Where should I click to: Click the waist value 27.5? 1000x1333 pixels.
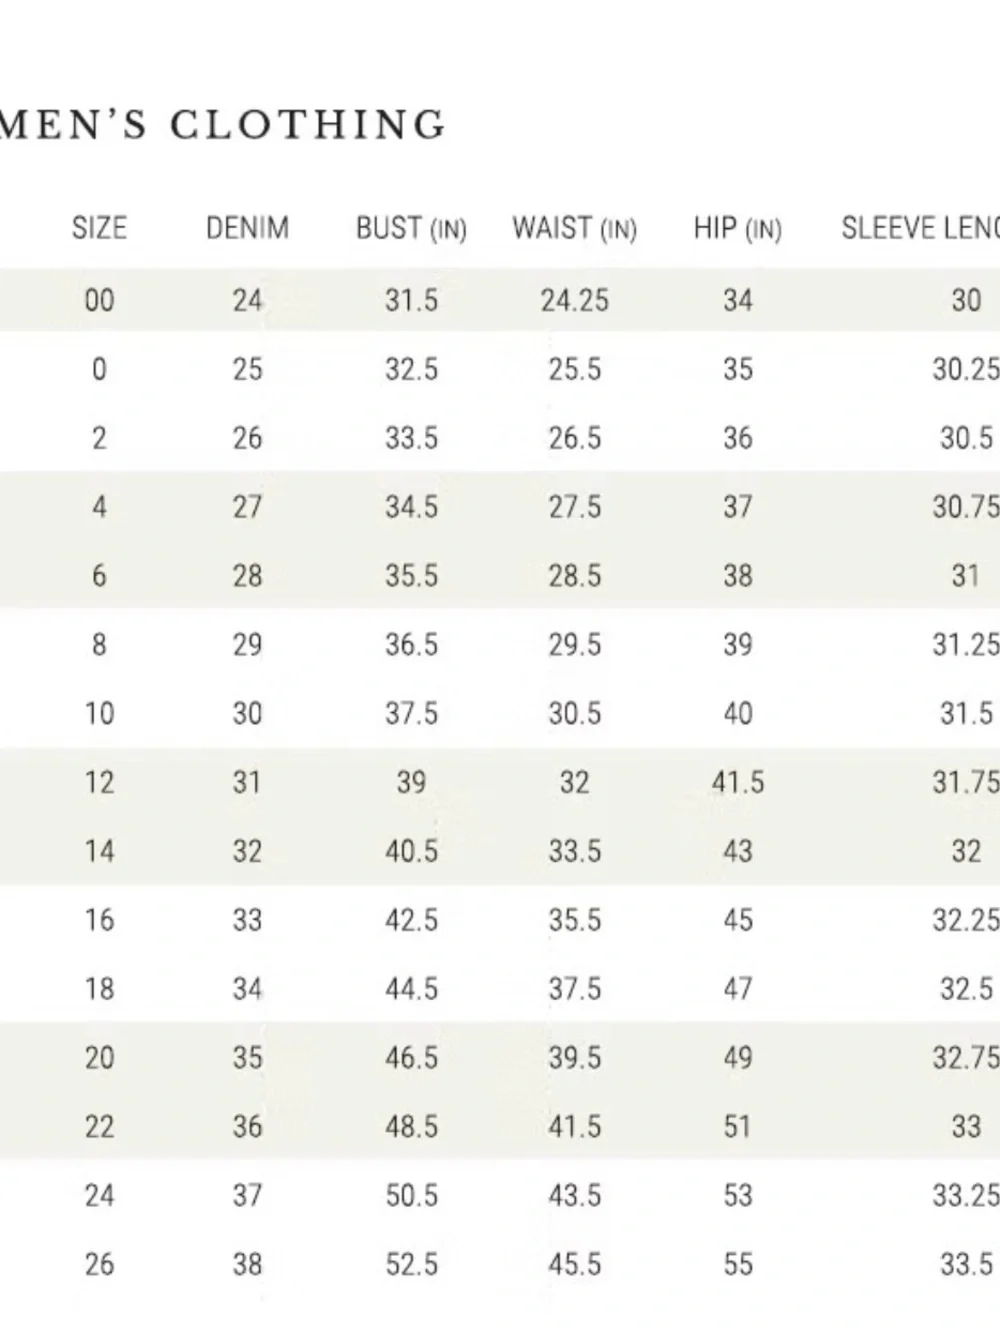pyautogui.click(x=574, y=507)
